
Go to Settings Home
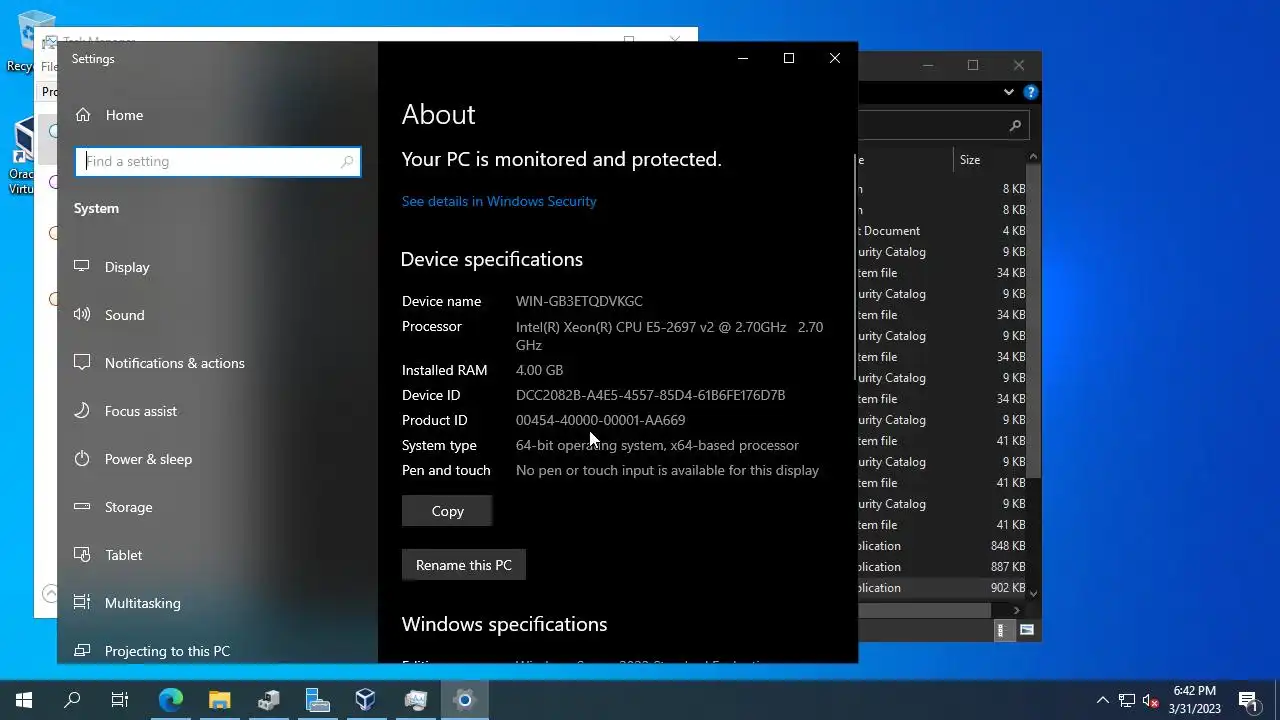[110, 115]
